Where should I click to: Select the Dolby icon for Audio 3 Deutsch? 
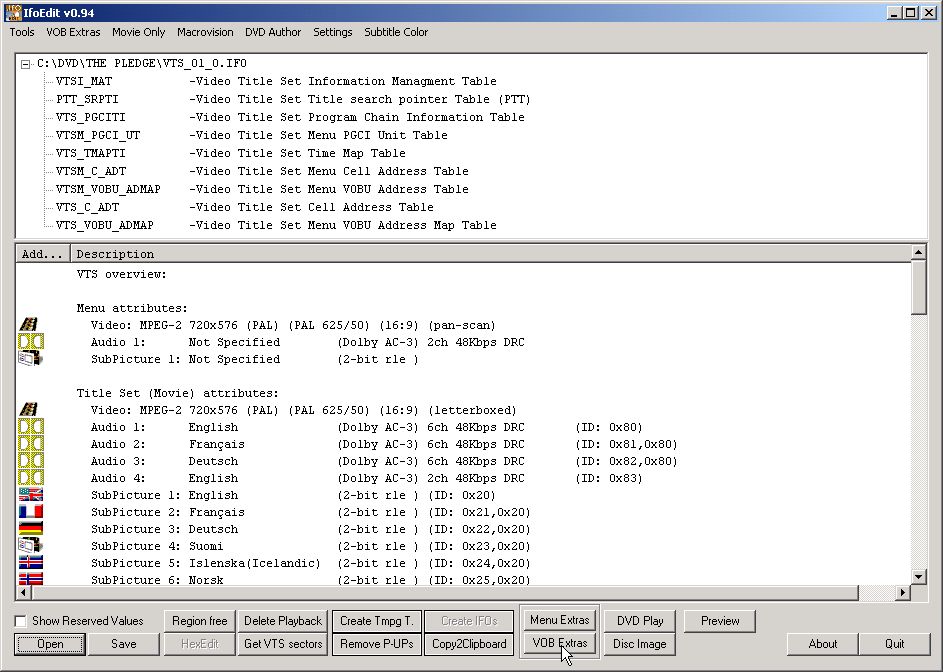31,461
